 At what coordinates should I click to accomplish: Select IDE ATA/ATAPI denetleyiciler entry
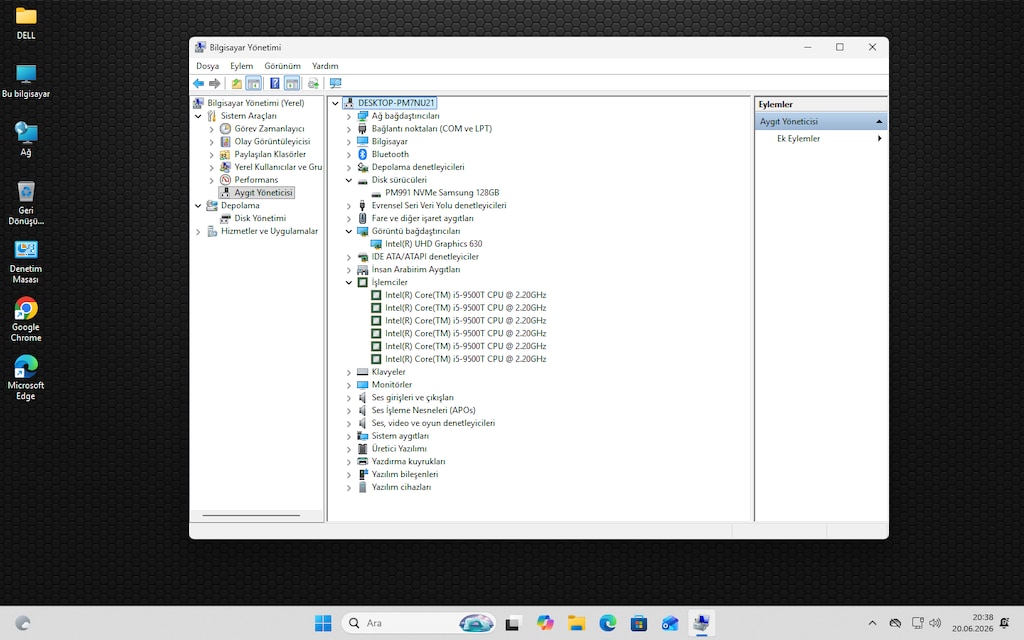(425, 257)
